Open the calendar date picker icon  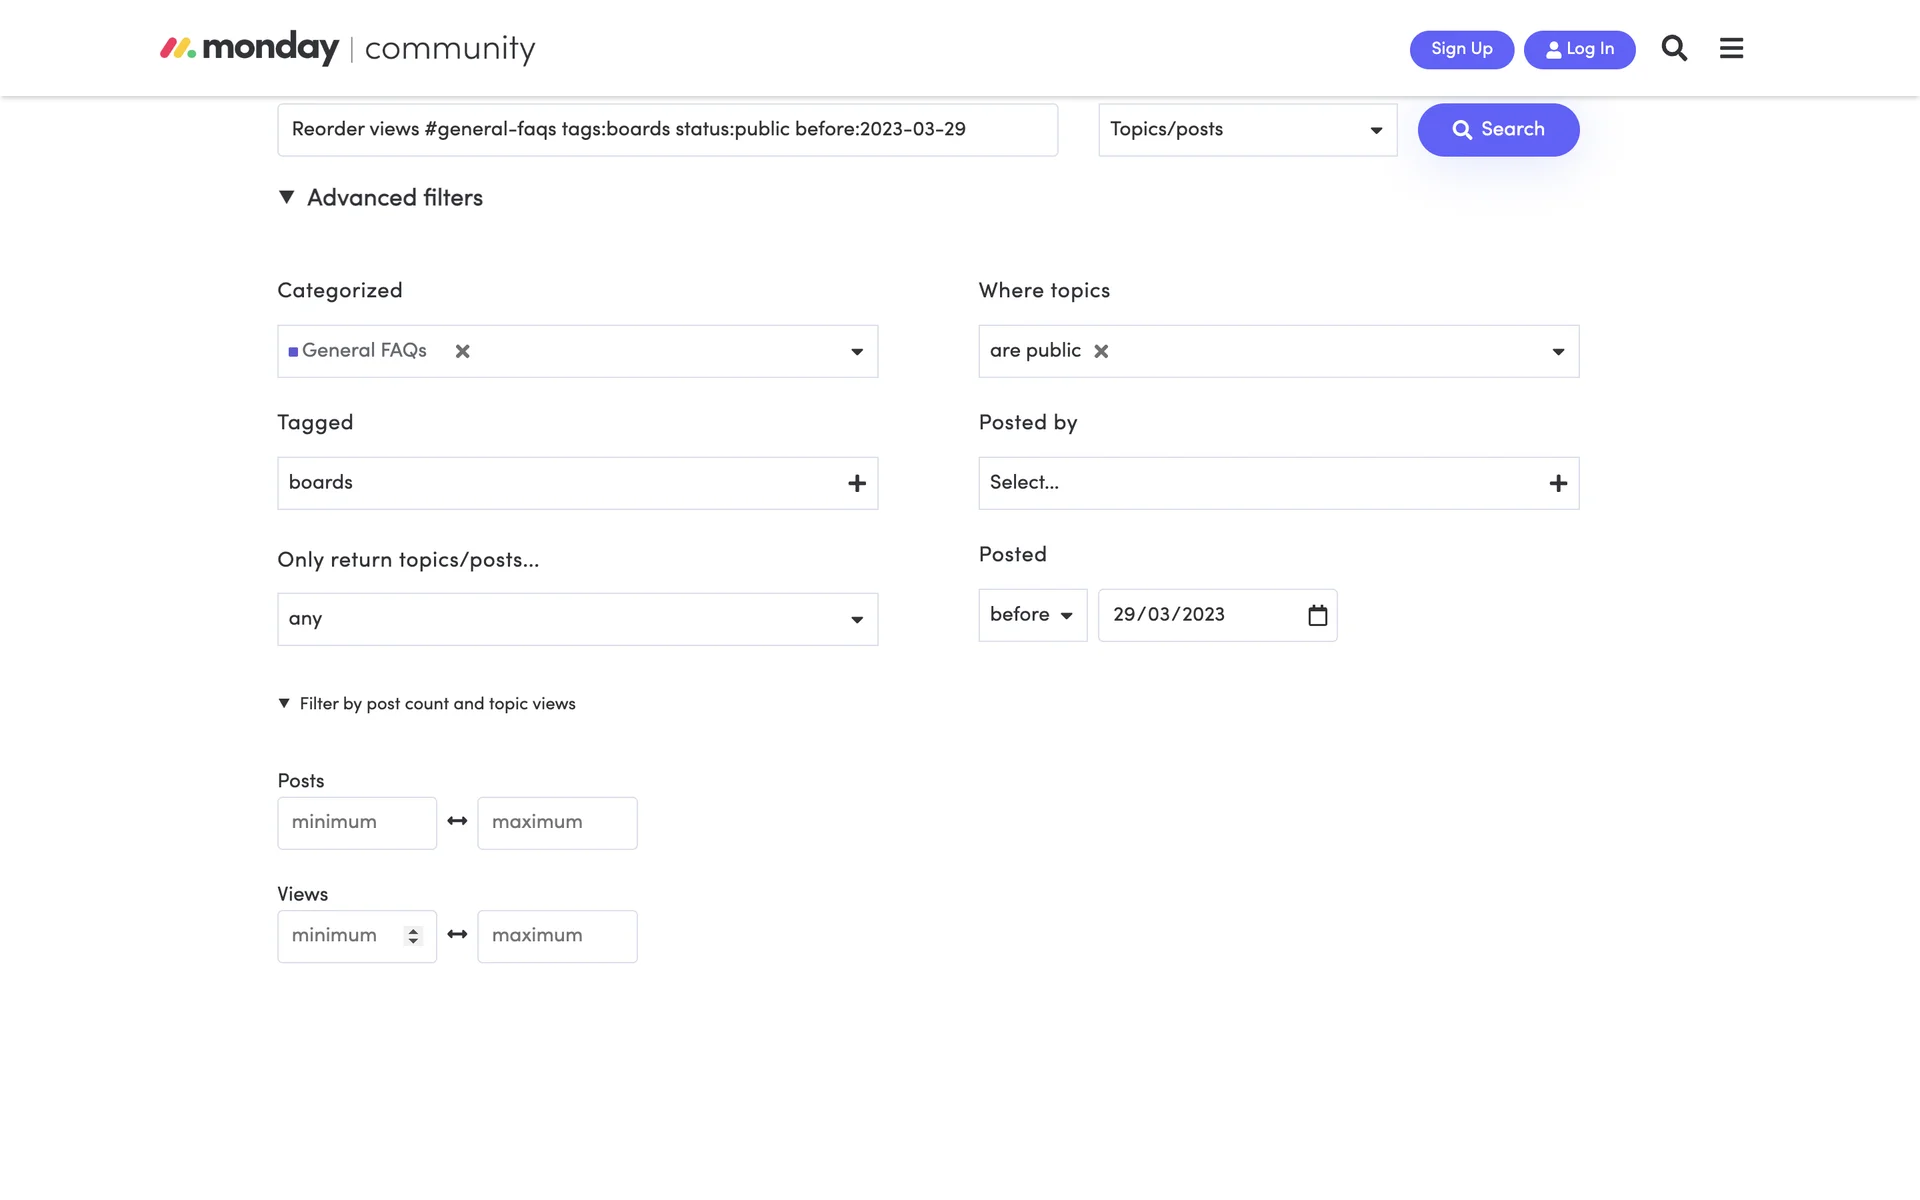click(x=1317, y=615)
